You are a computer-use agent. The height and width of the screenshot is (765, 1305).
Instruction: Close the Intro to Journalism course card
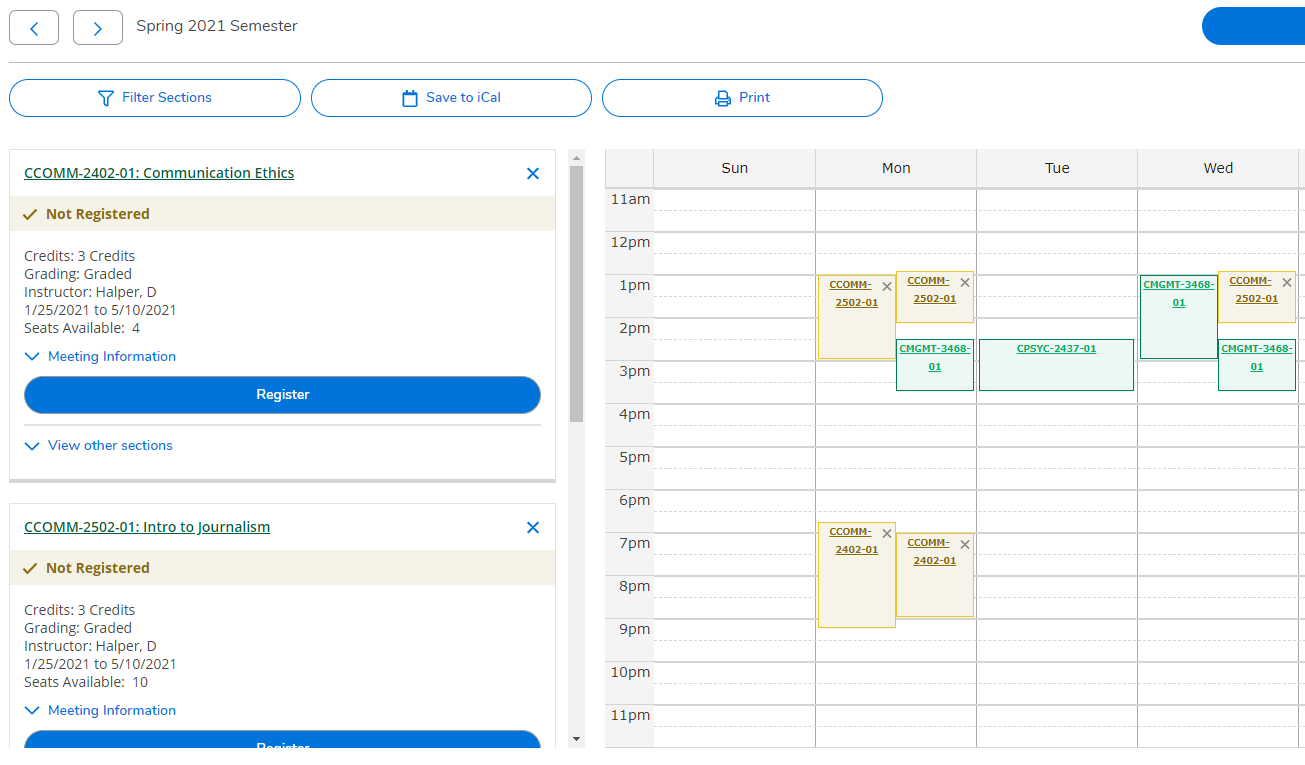coord(532,527)
